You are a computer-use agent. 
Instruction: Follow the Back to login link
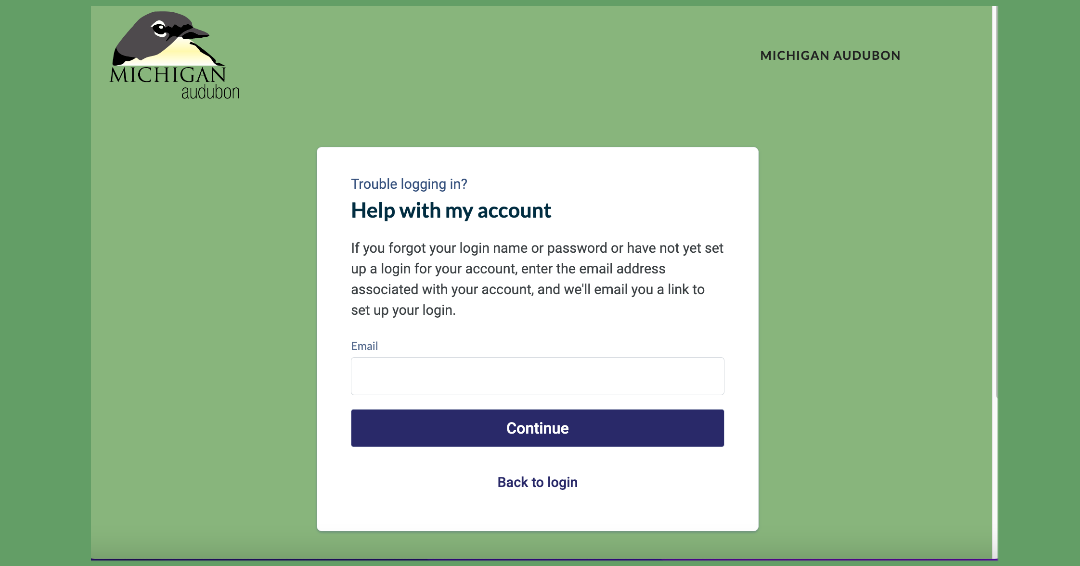tap(537, 482)
